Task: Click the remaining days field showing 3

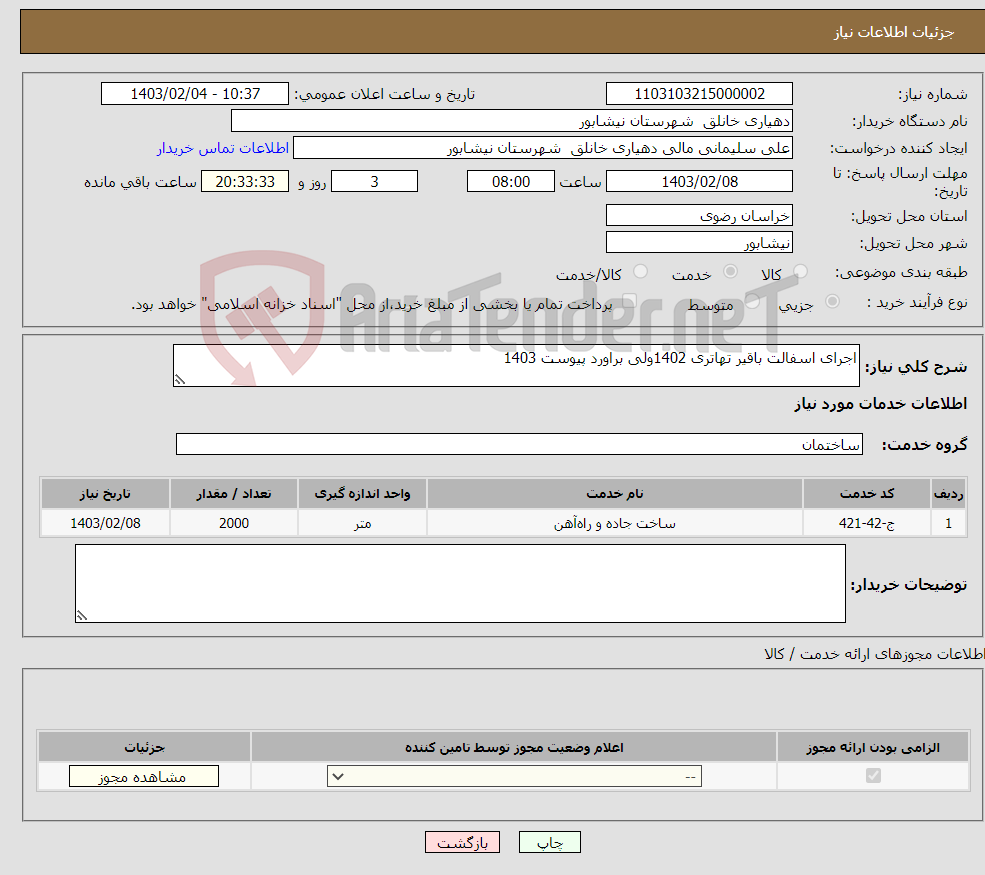Action: 374,182
